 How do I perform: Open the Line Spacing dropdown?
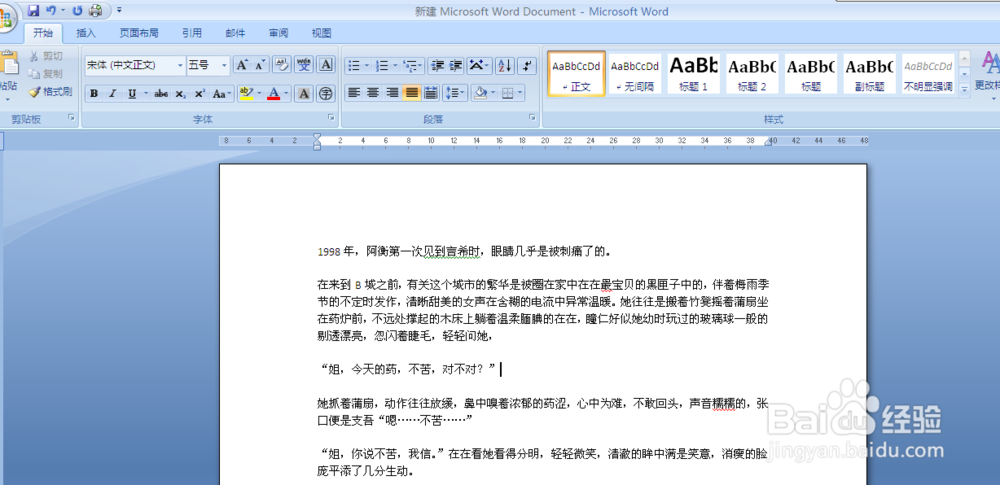455,94
